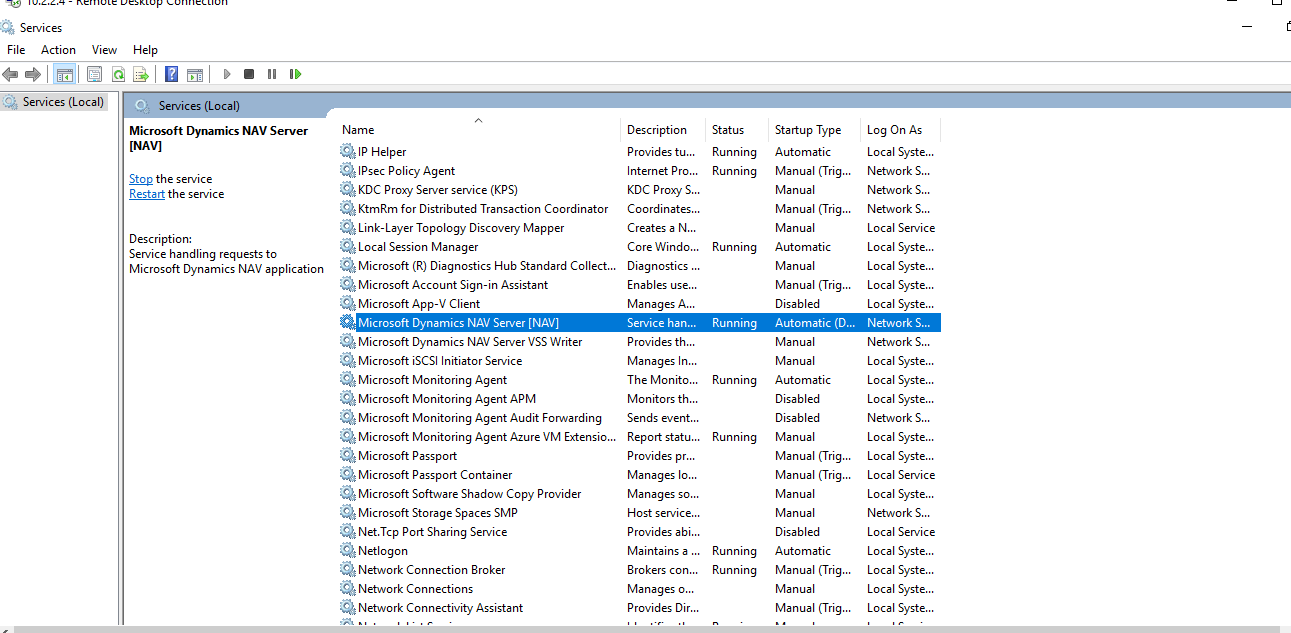Click gear icon beside Microsoft Passport Container
Viewport: 1291px width, 633px height.
[348, 475]
